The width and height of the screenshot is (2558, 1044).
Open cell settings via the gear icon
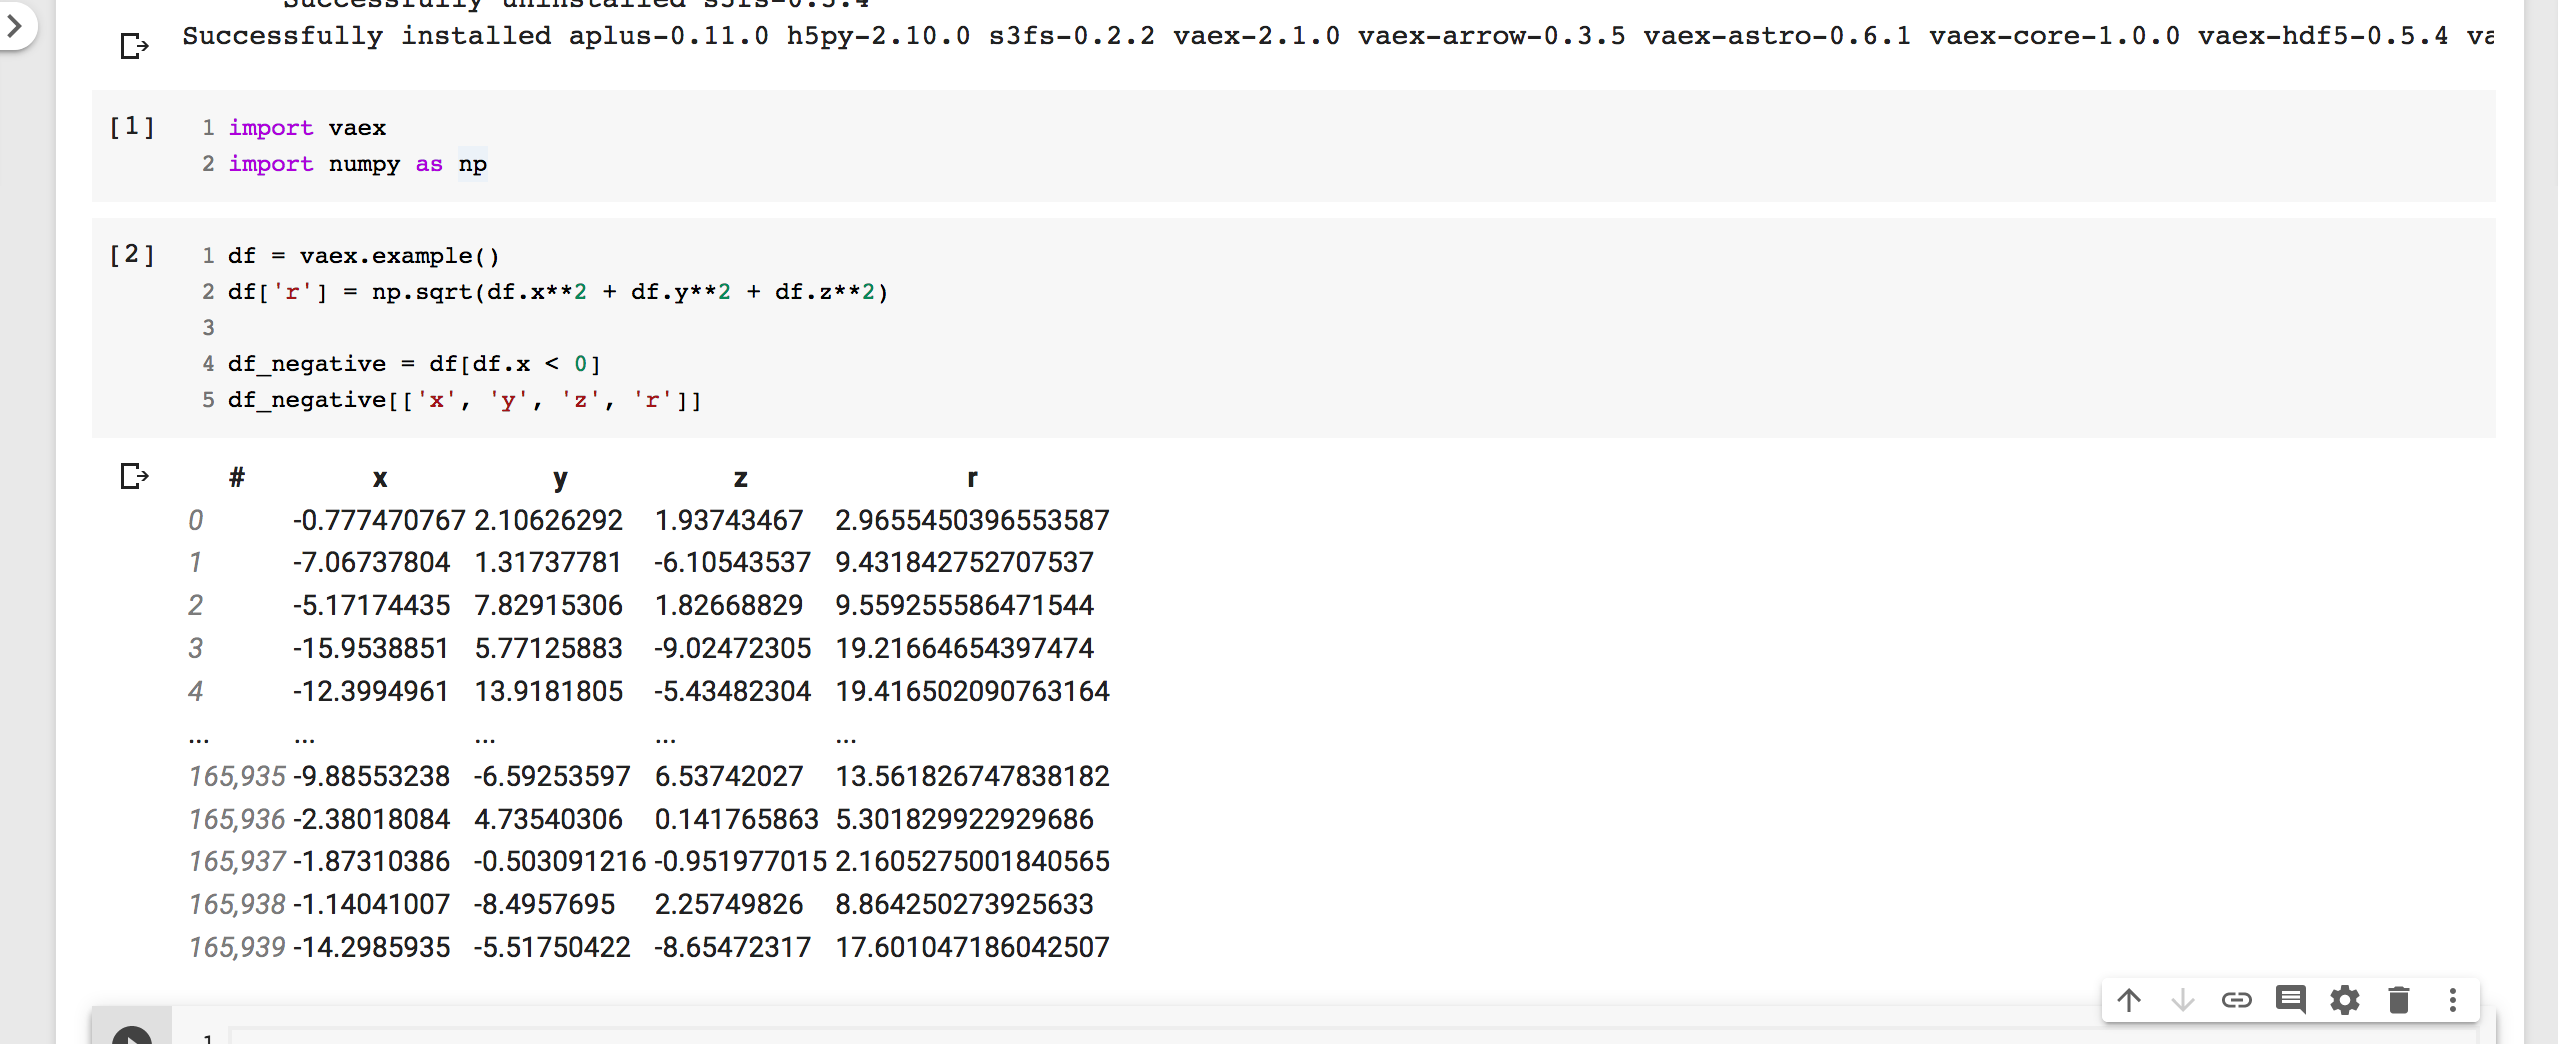click(2345, 1000)
